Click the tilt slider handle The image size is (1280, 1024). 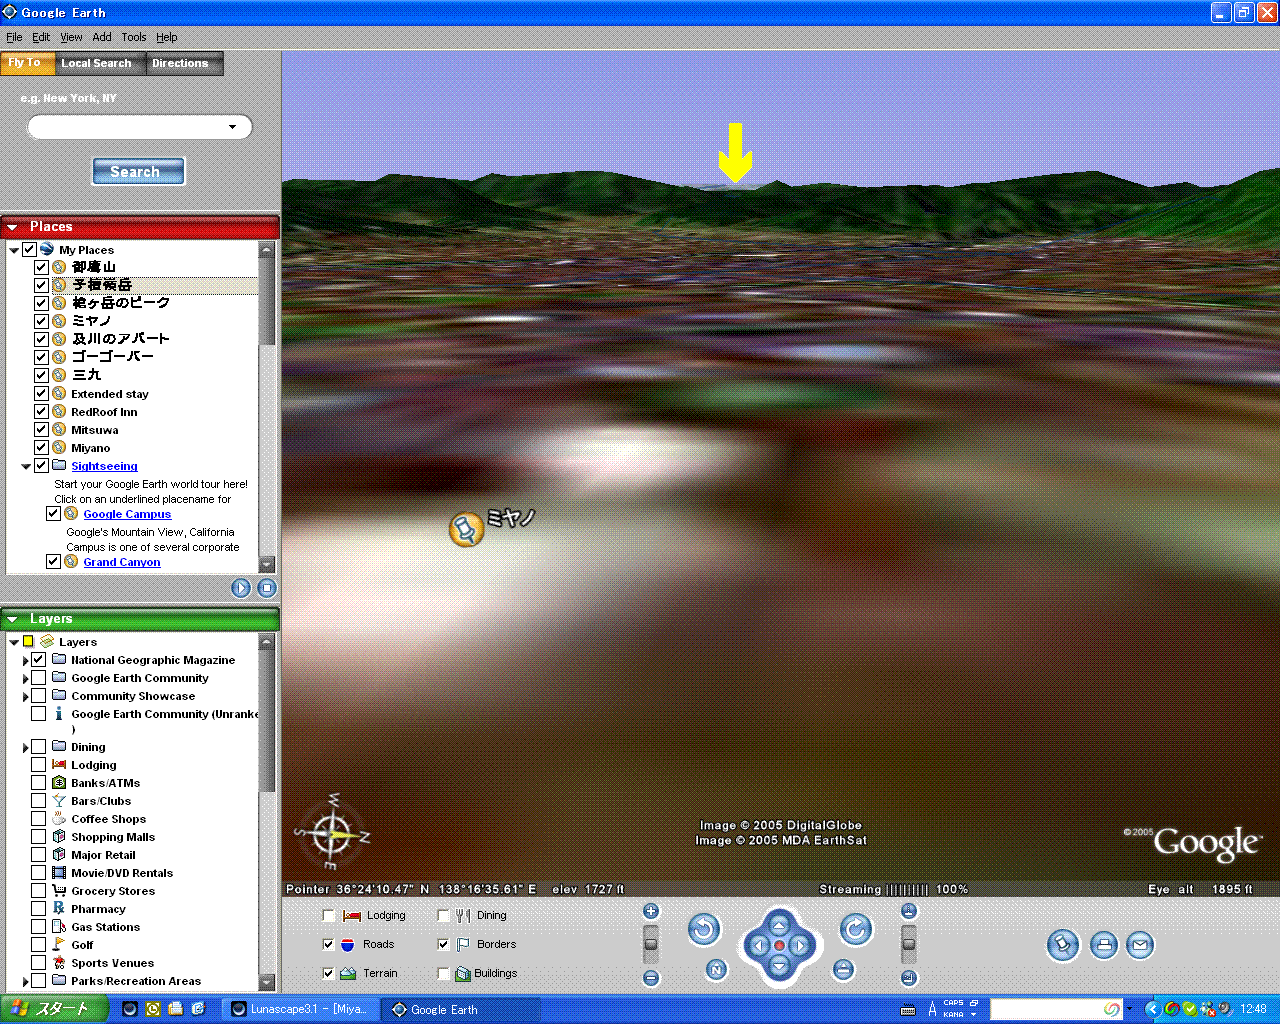[x=909, y=944]
